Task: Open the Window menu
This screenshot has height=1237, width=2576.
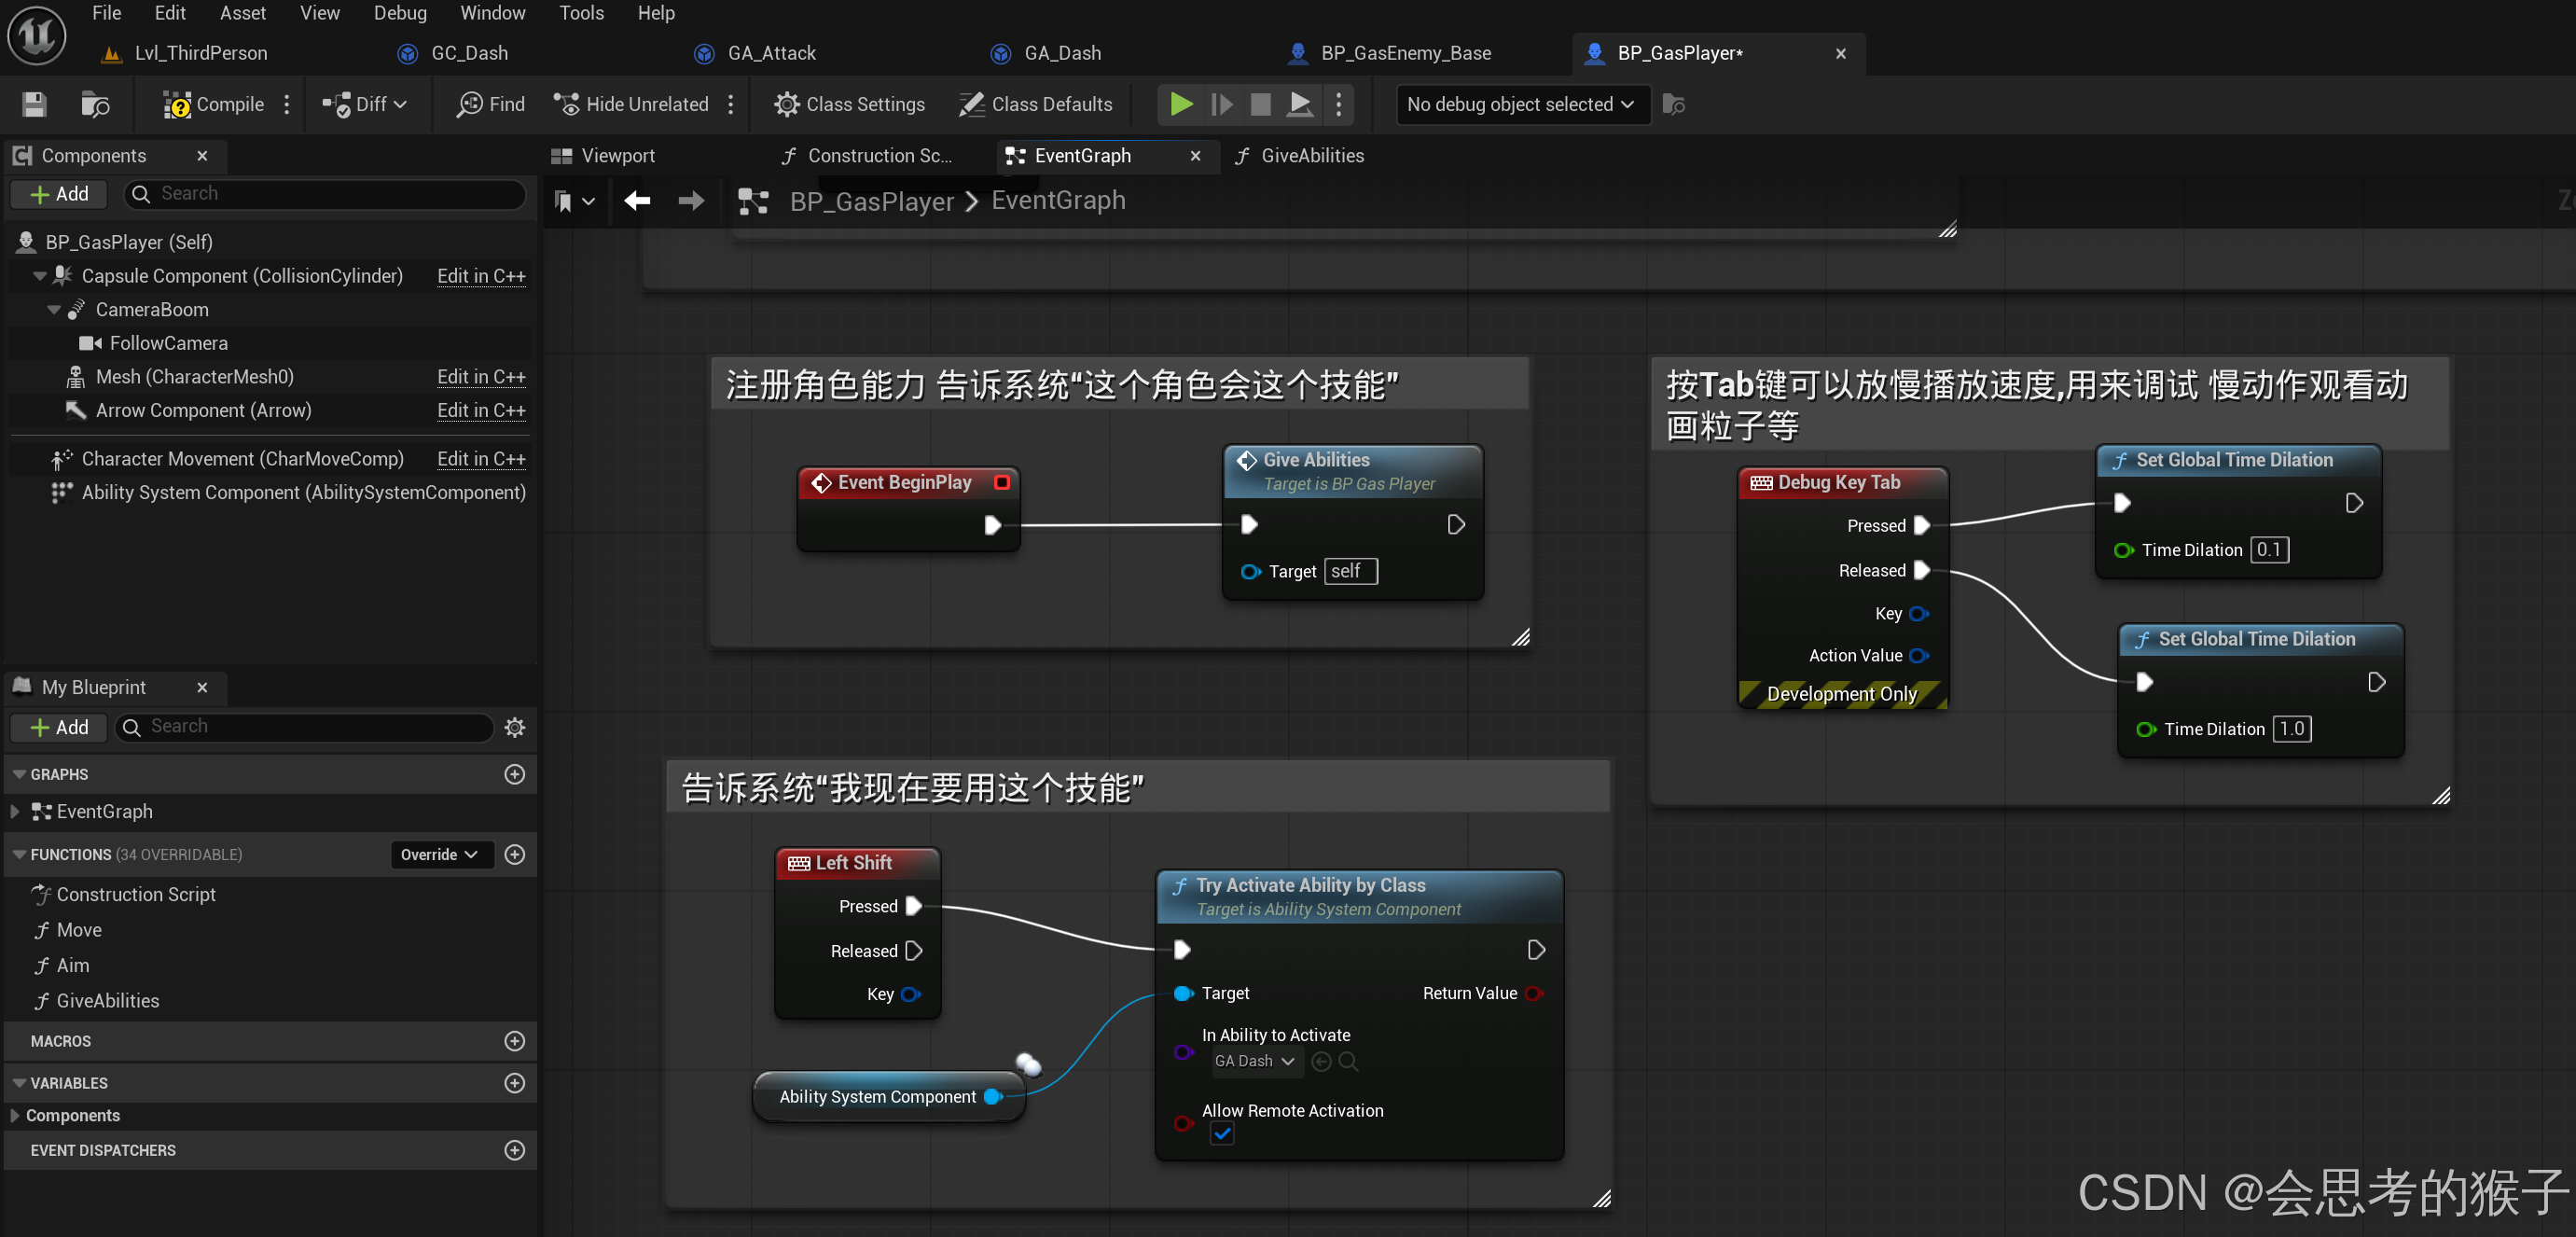Action: (492, 13)
